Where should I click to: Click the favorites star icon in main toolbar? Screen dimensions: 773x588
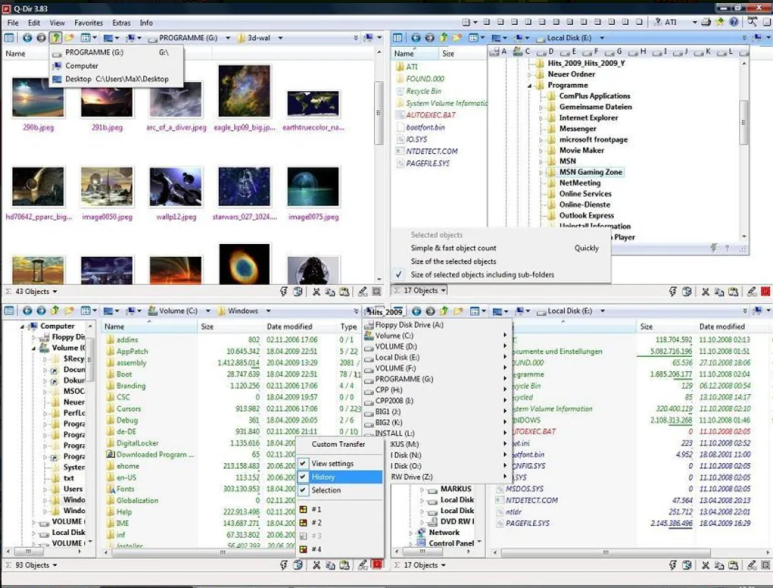(720, 22)
